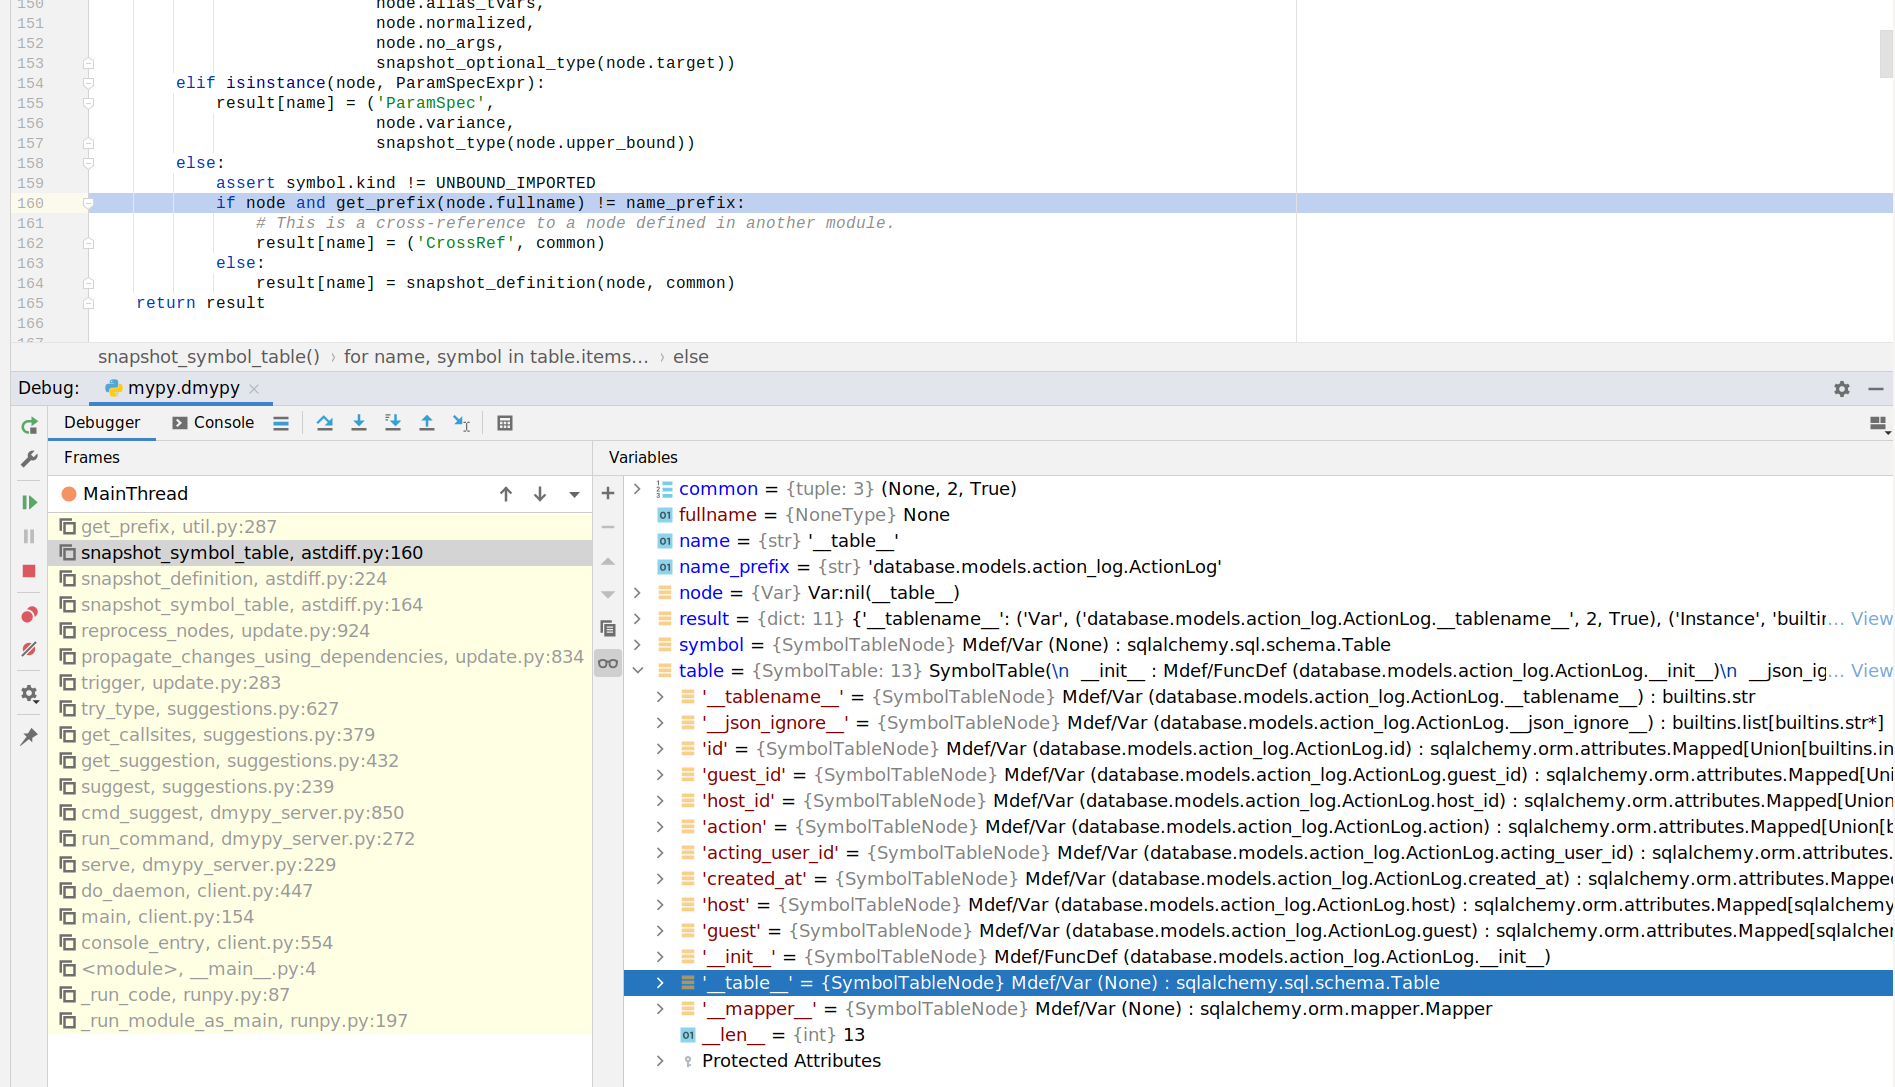Select the Debugger tab

(x=101, y=422)
